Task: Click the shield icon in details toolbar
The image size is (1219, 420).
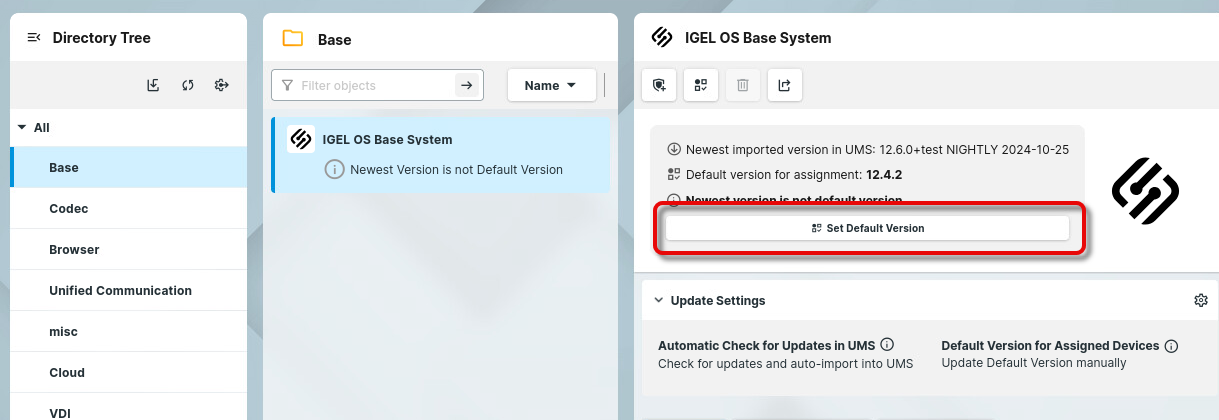Action: (x=659, y=86)
